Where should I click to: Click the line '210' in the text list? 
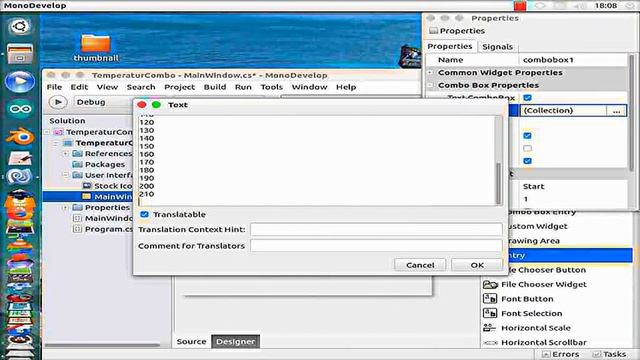pyautogui.click(x=147, y=194)
